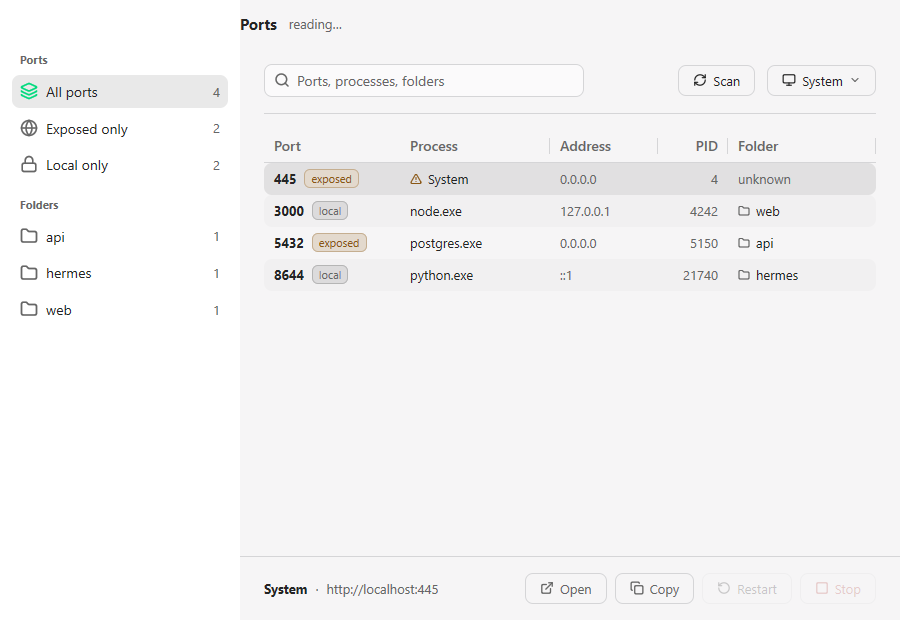This screenshot has height=620, width=900.
Task: Click the warning triangle next to System process
Action: [416, 180]
